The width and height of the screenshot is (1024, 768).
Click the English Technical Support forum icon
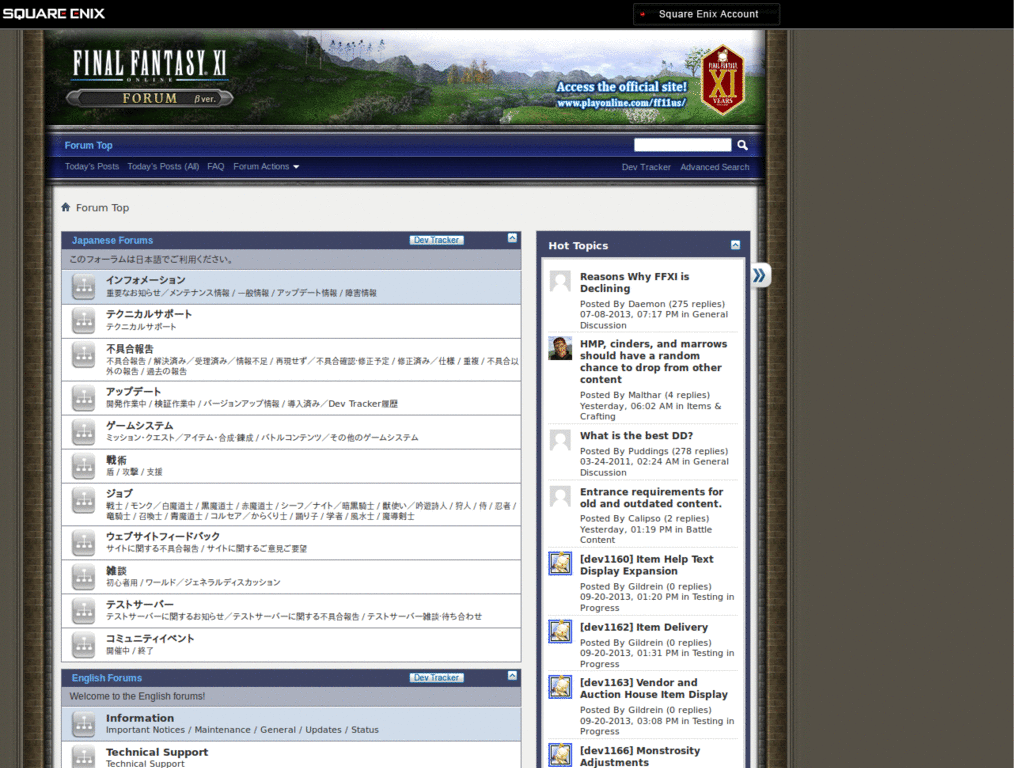pos(84,756)
